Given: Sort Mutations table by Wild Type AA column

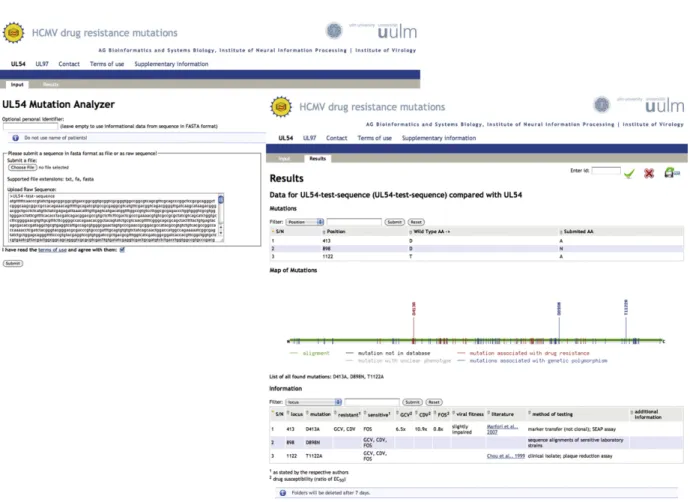Looking at the screenshot, I should click(429, 231).
